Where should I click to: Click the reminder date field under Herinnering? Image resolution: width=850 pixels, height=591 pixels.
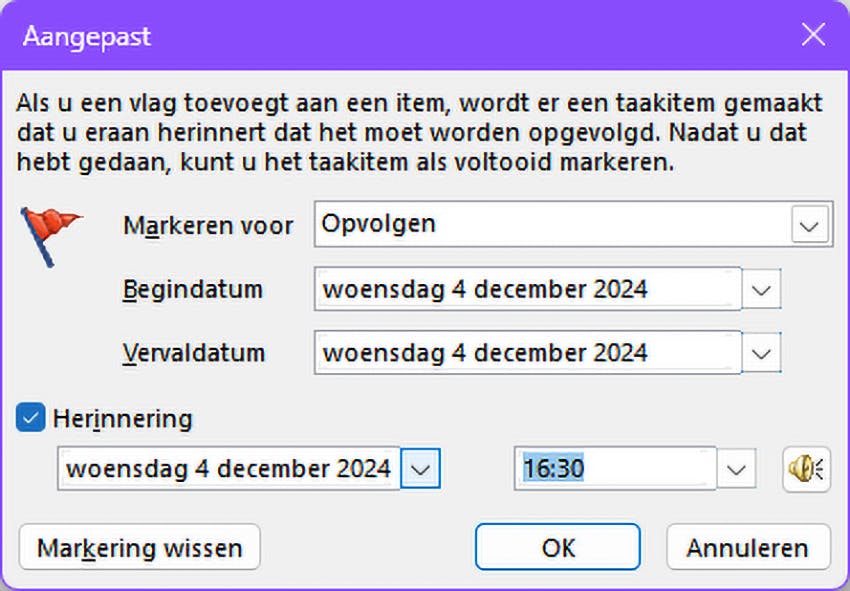click(x=228, y=468)
